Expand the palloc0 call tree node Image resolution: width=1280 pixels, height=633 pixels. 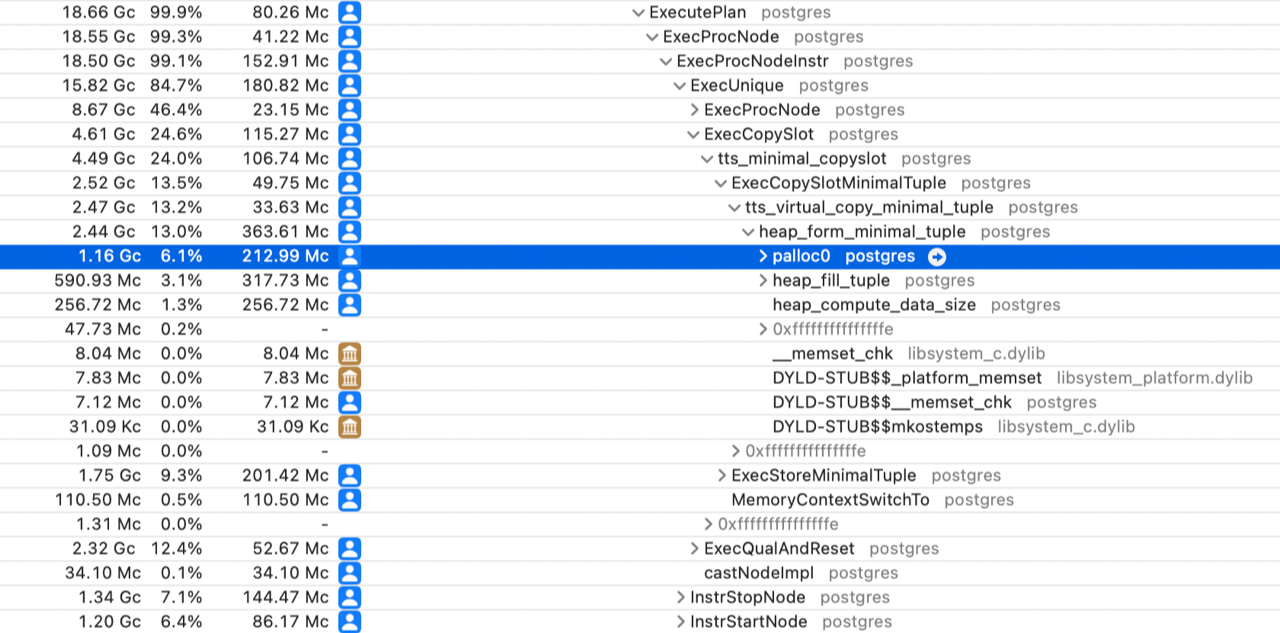point(764,256)
